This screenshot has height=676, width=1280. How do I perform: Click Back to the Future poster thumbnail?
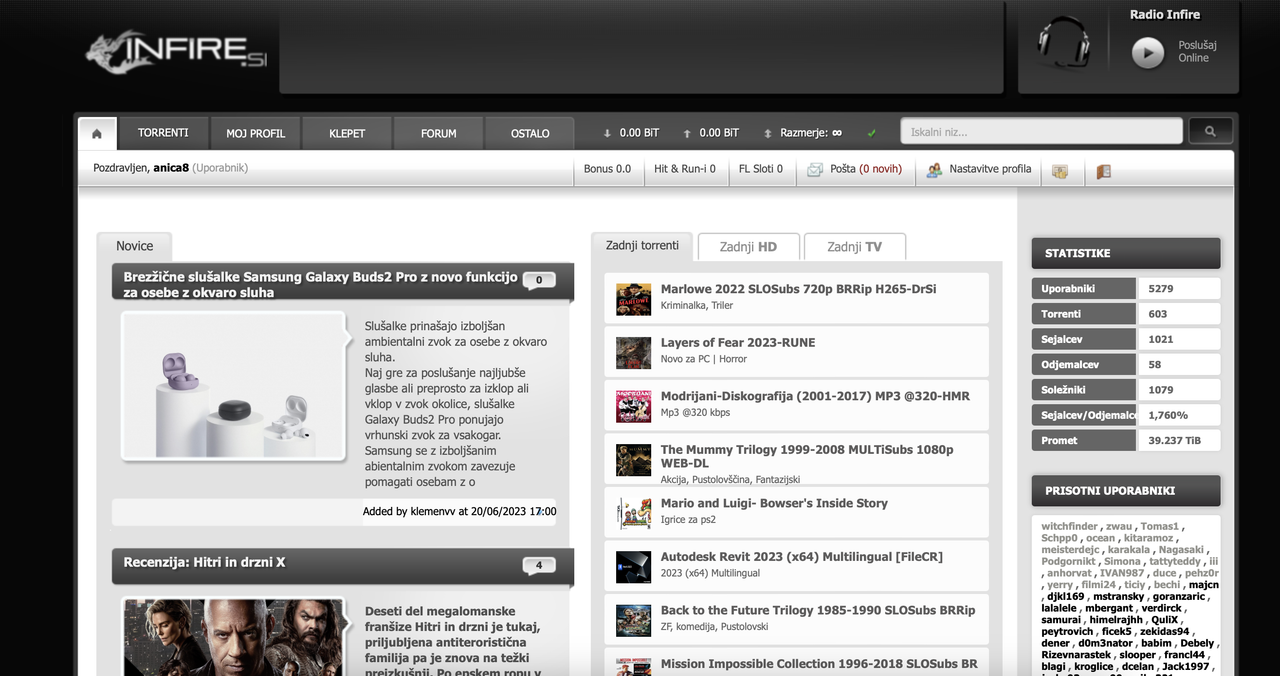pyautogui.click(x=633, y=620)
